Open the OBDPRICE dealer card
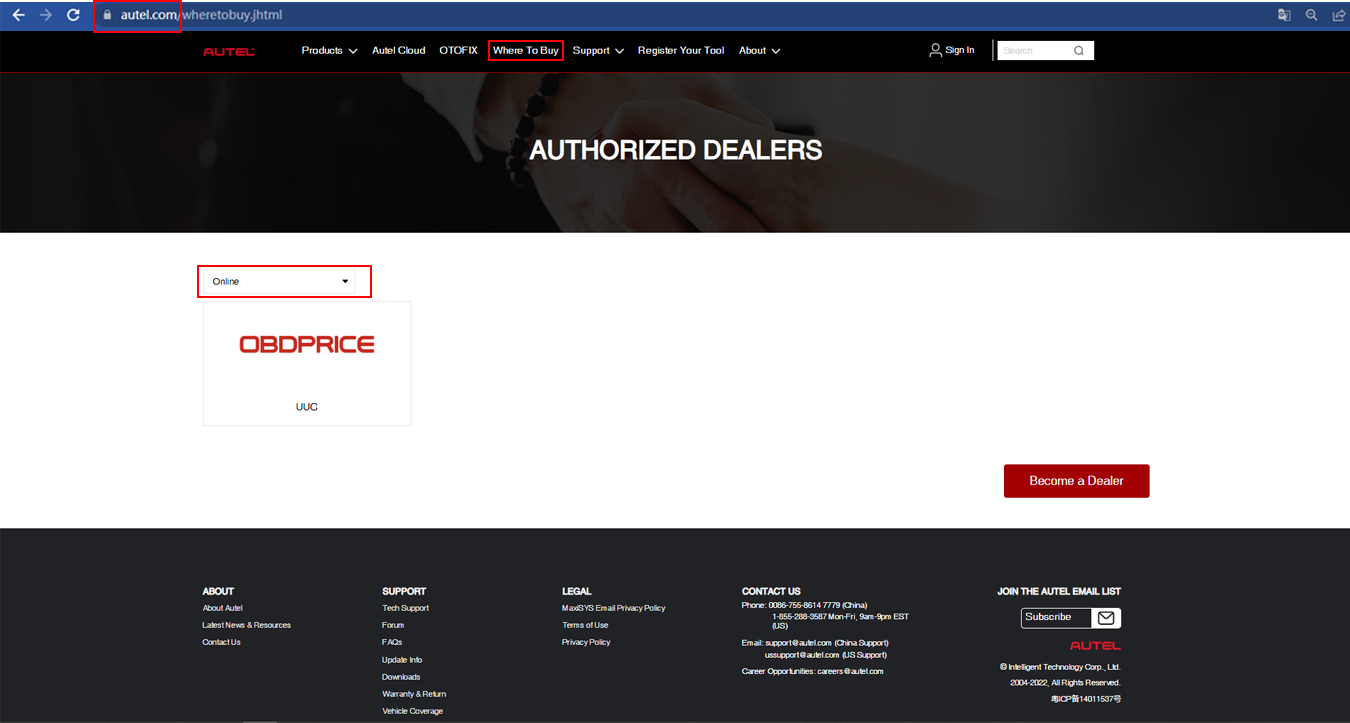Screen dimensions: 1350x723 (x=307, y=363)
